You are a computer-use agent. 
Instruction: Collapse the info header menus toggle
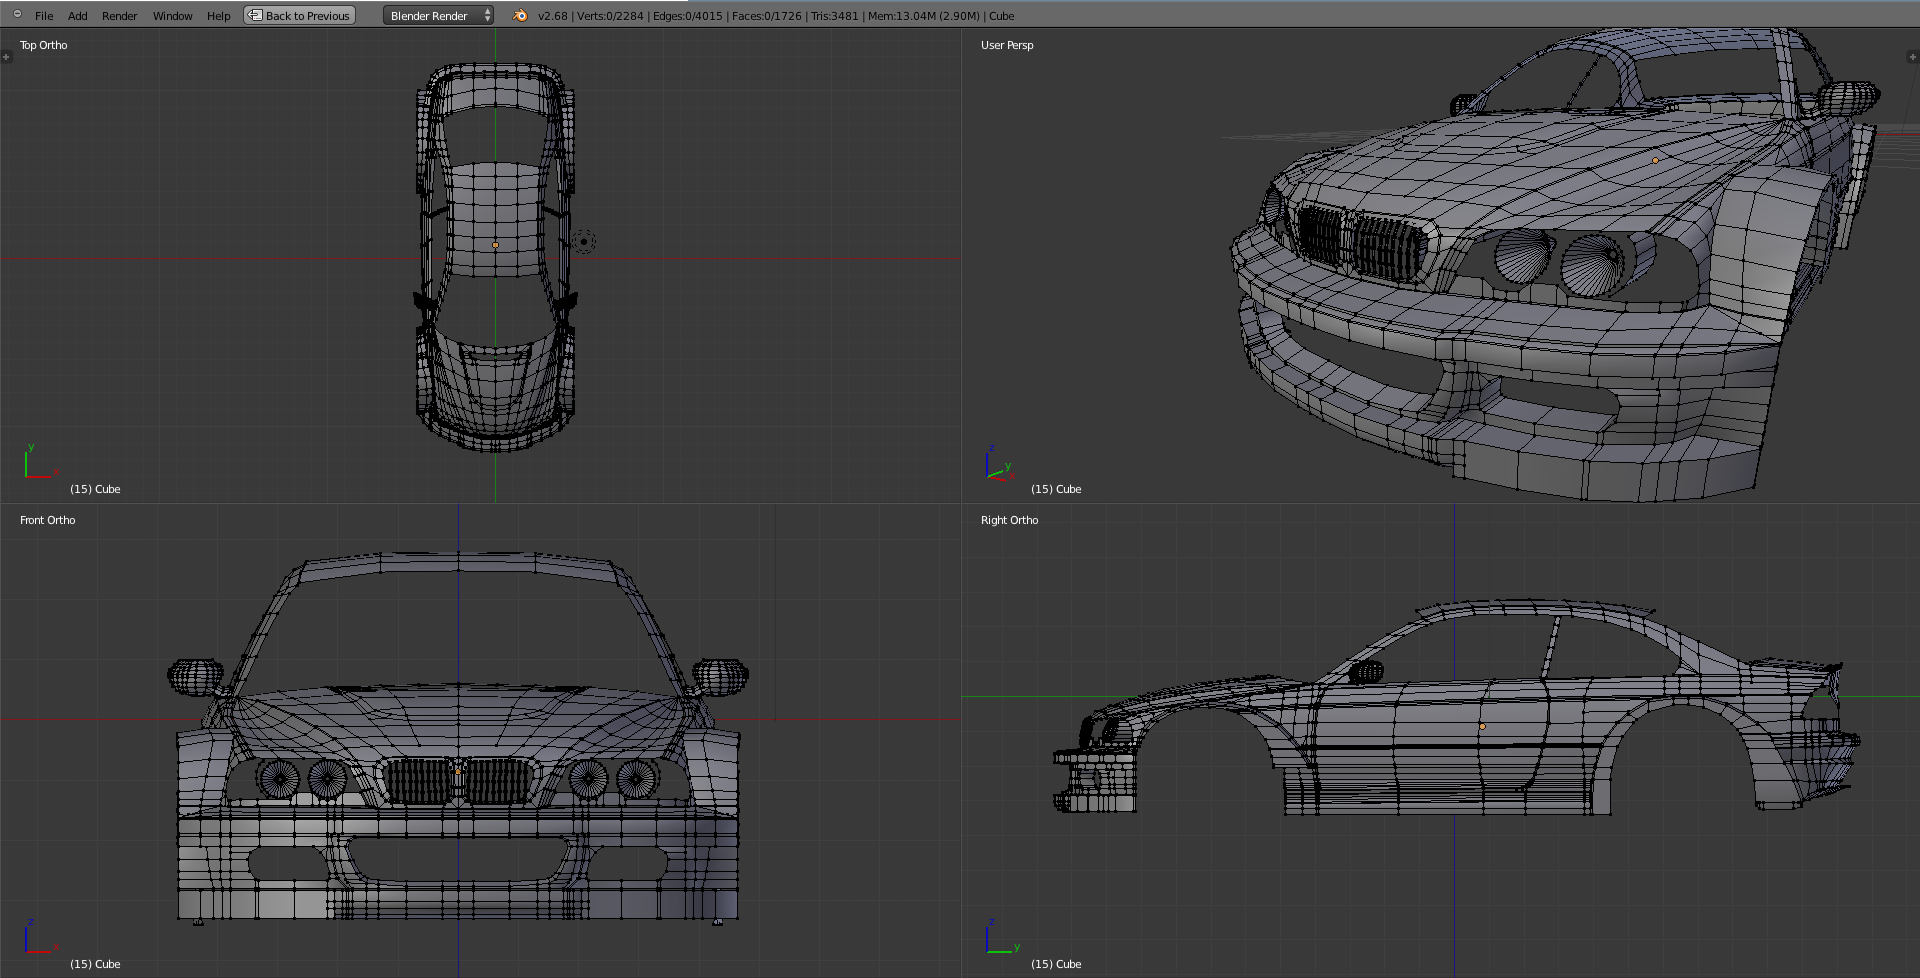point(17,14)
